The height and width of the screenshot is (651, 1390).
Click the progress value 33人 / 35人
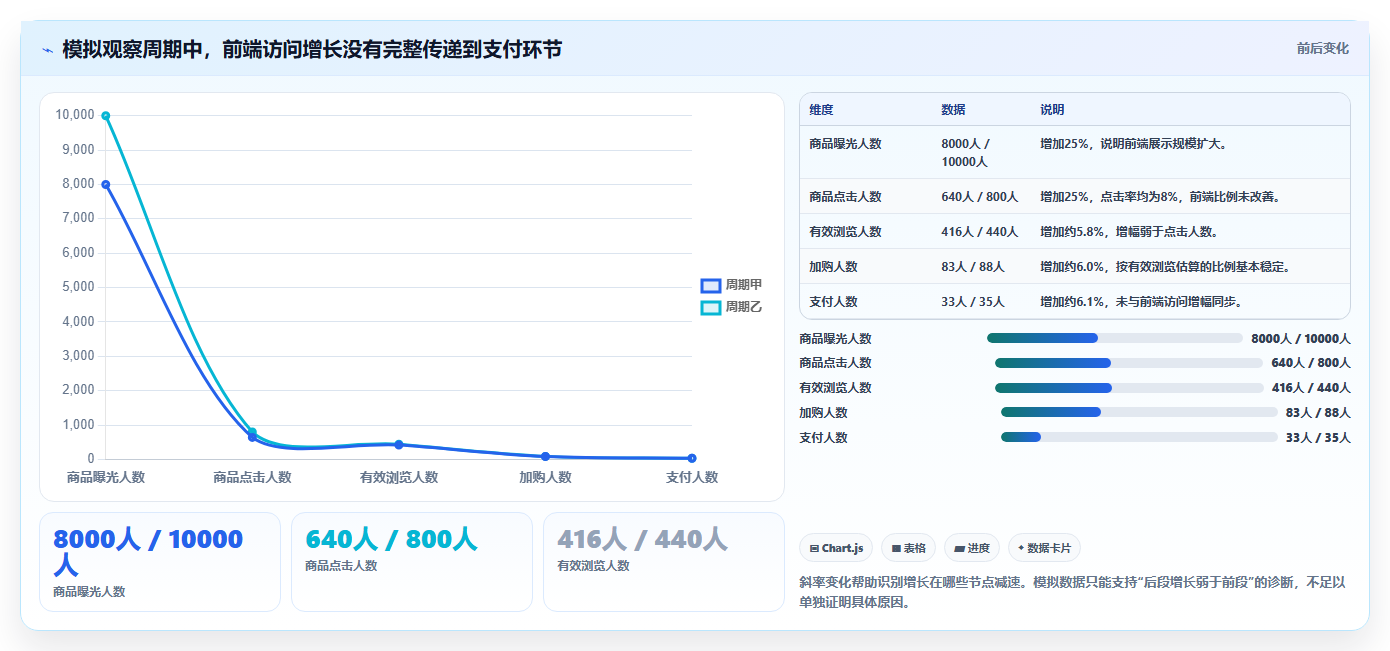click(x=1318, y=437)
